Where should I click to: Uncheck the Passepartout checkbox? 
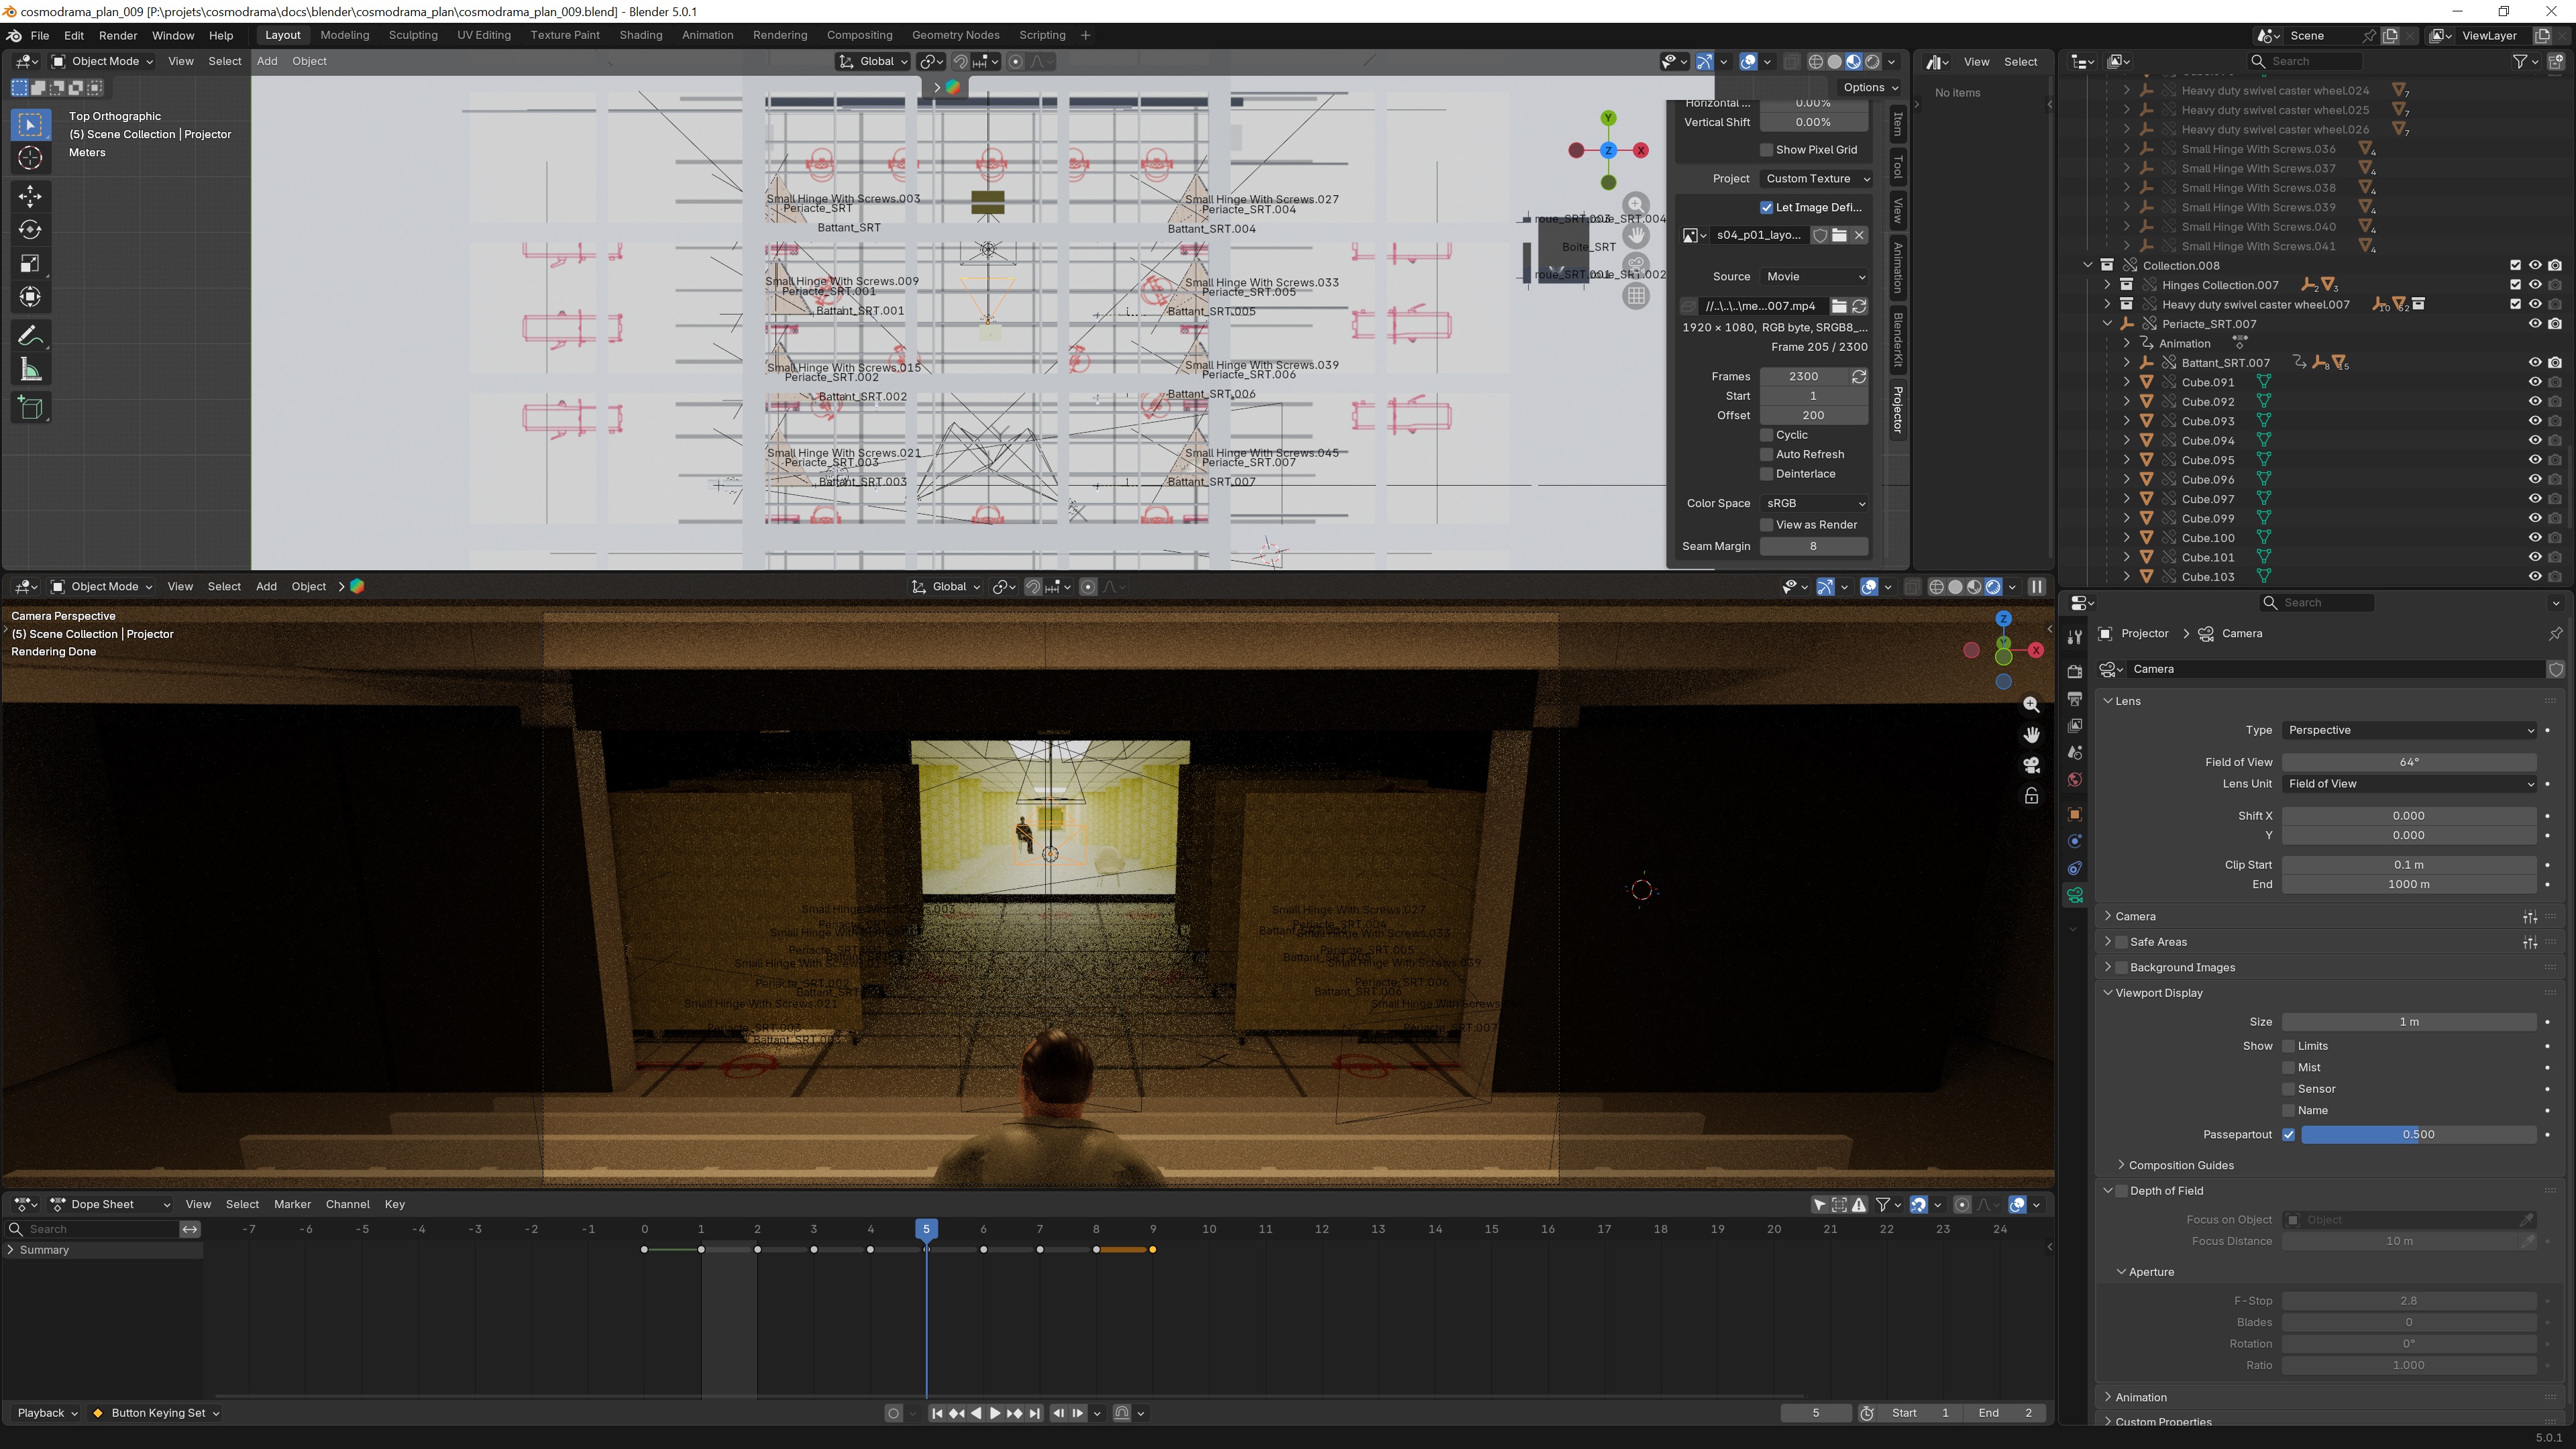click(2288, 1134)
